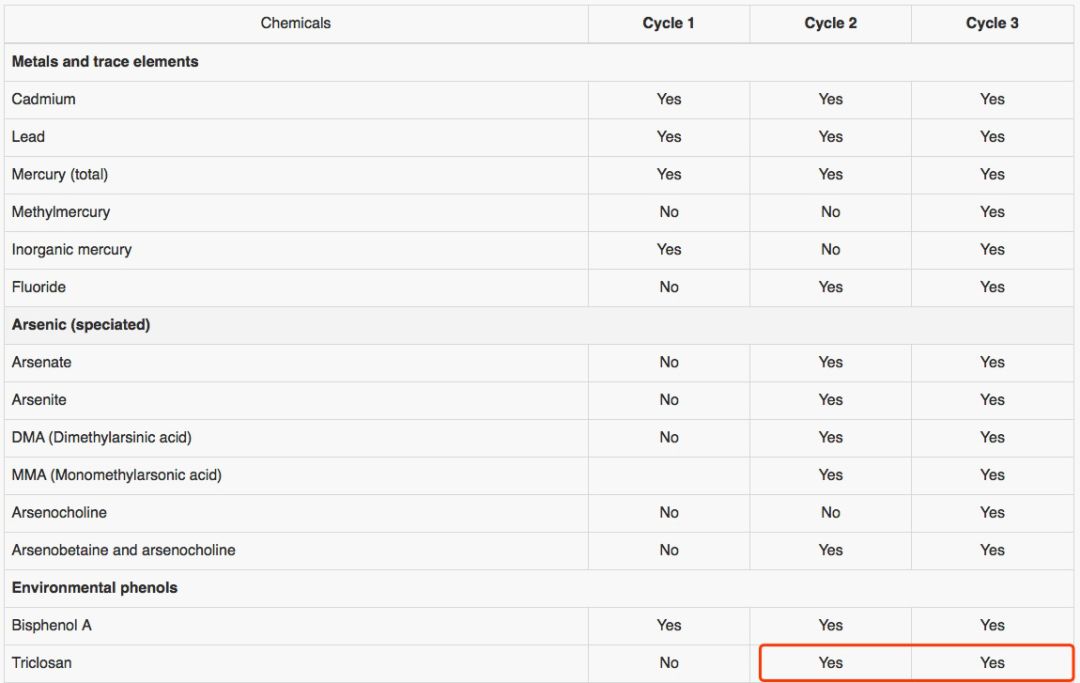This screenshot has height=683, width=1080.
Task: Click Bisphenol A's Cycle 1 Yes cell
Action: [x=668, y=625]
